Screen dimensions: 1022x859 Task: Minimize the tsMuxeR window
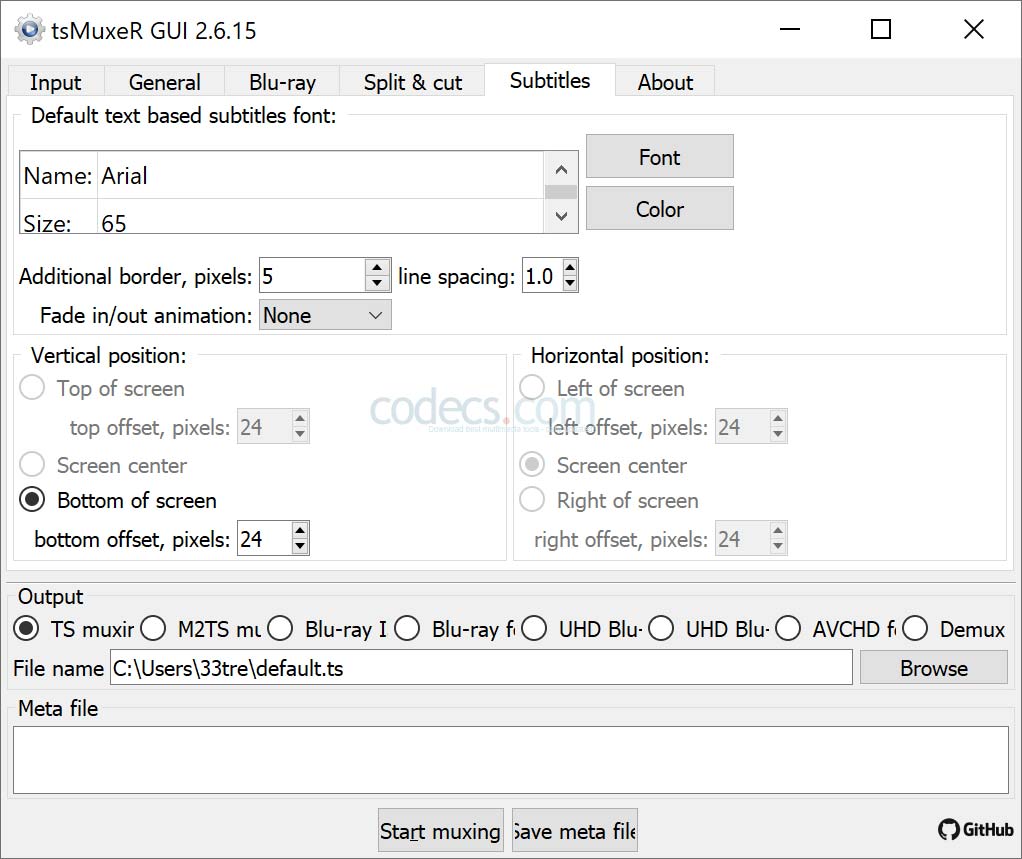pyautogui.click(x=789, y=29)
